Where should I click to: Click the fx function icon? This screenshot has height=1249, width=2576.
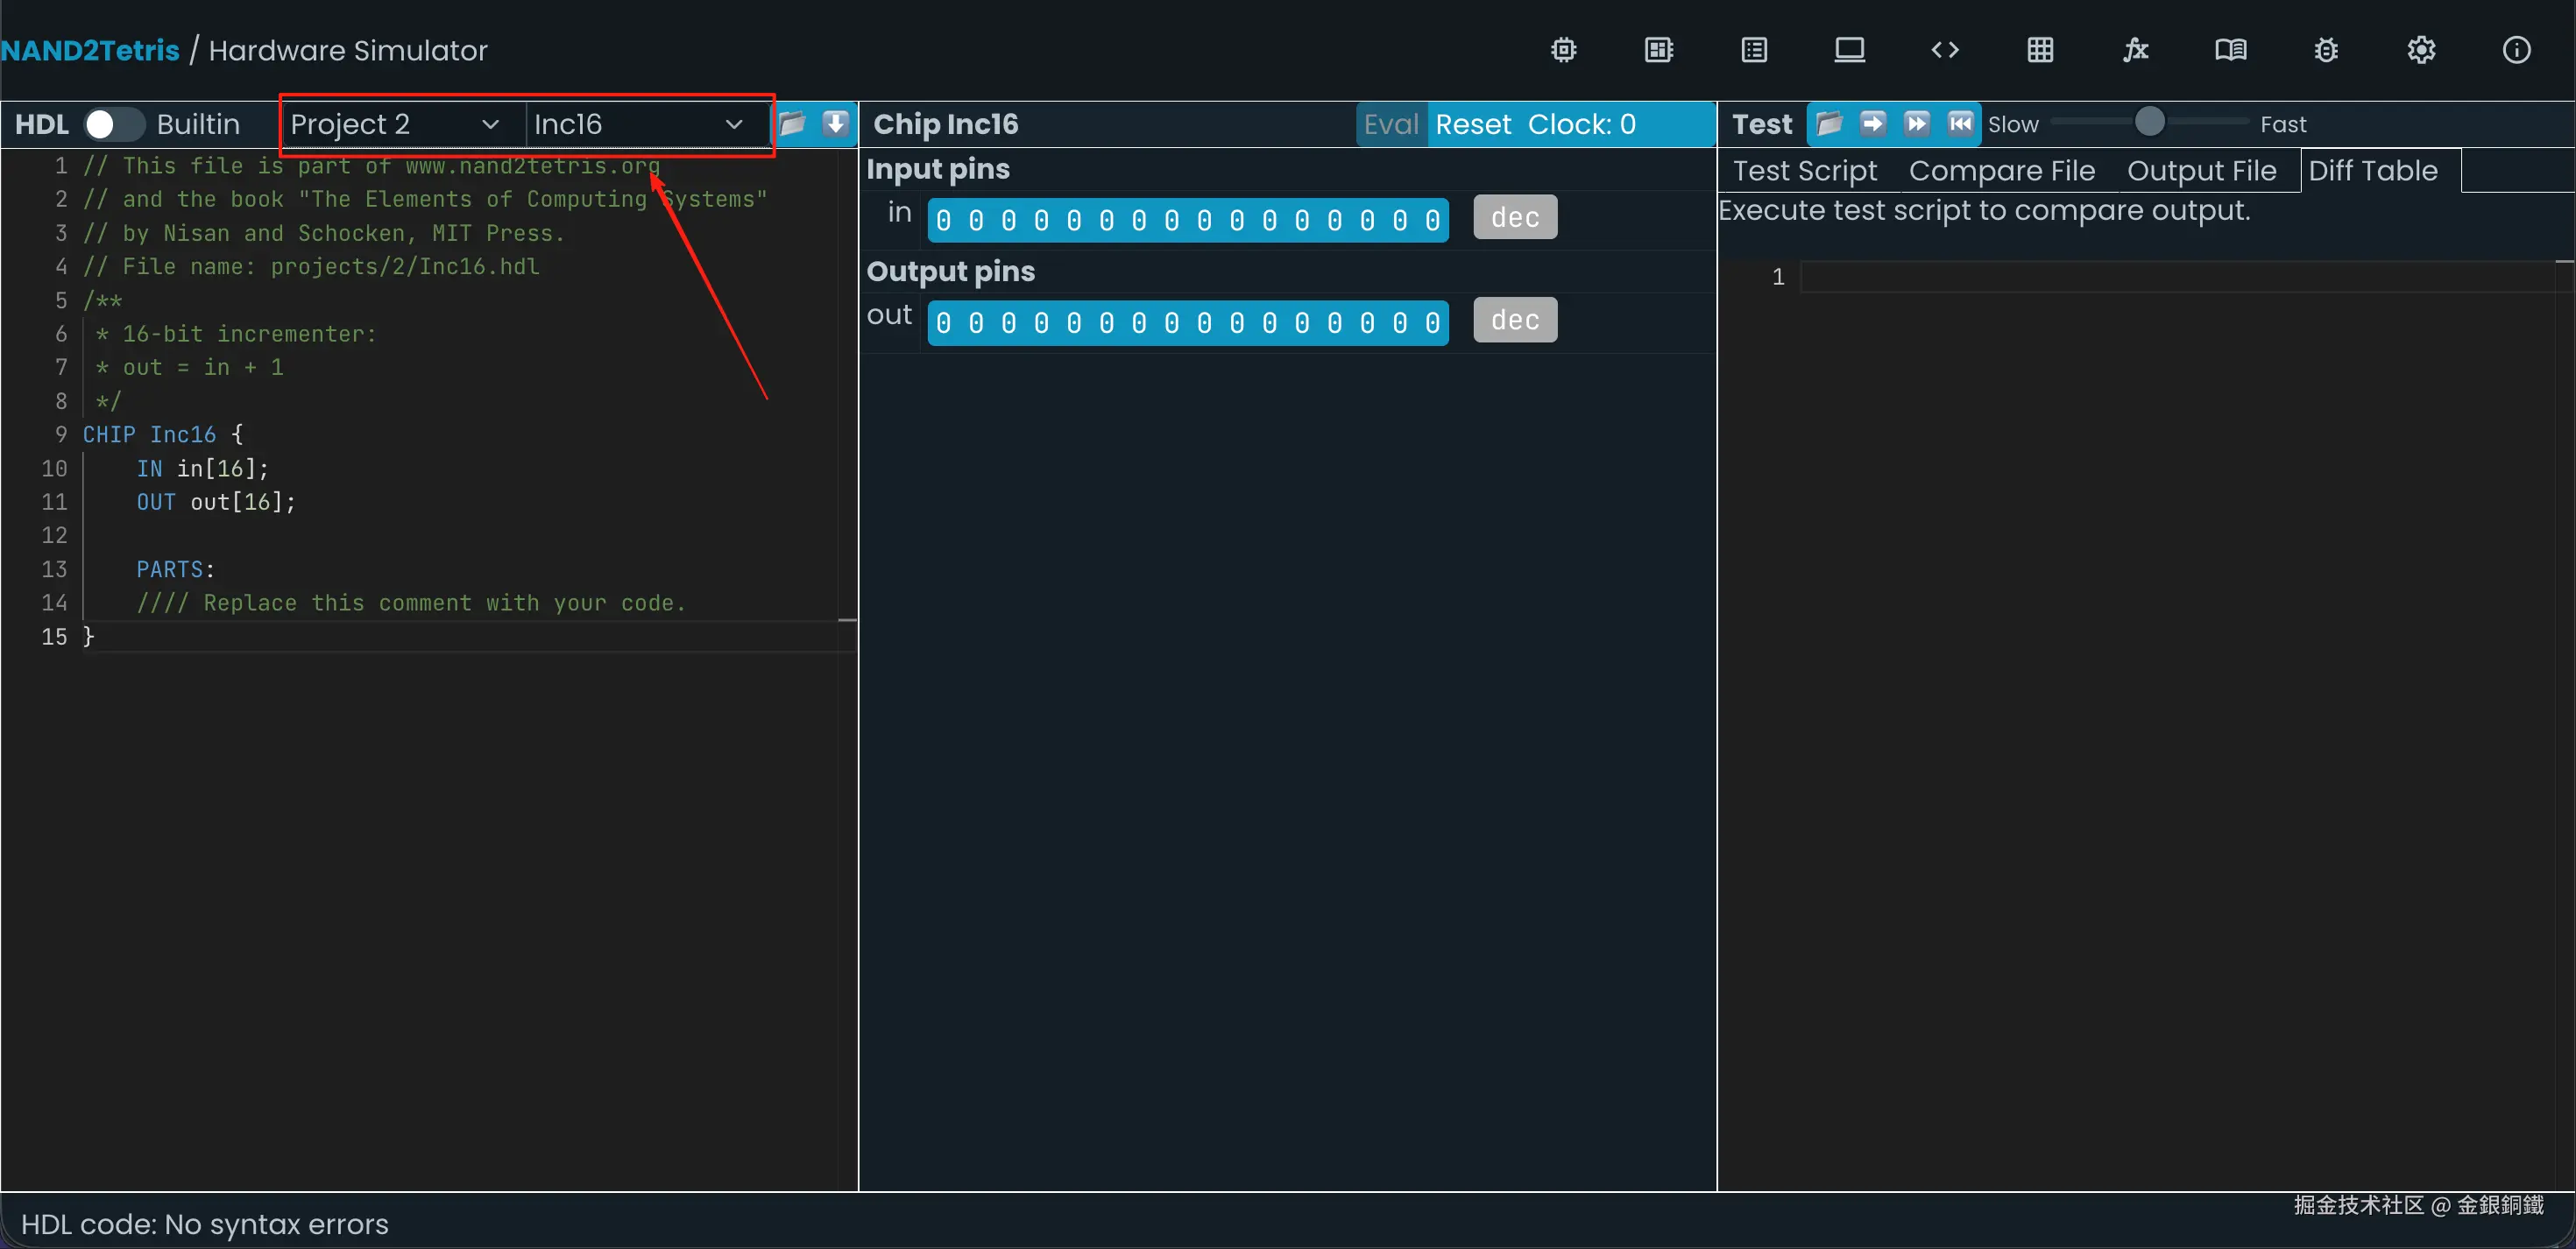coord(2135,50)
